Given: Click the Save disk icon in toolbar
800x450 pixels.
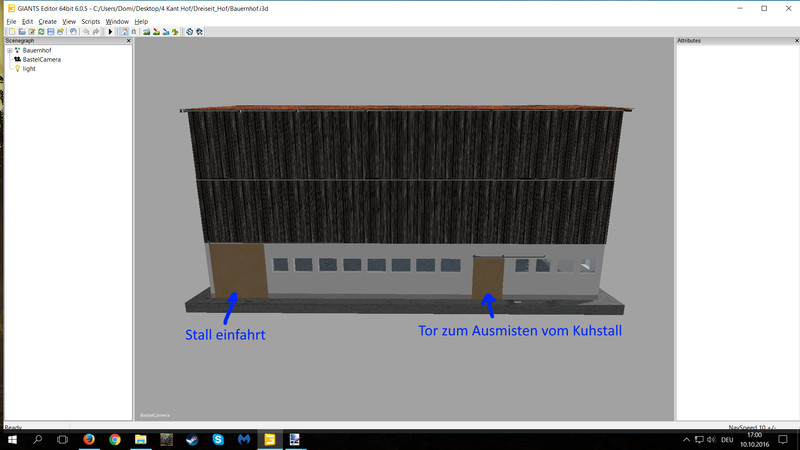Looking at the screenshot, I should [x=50, y=32].
